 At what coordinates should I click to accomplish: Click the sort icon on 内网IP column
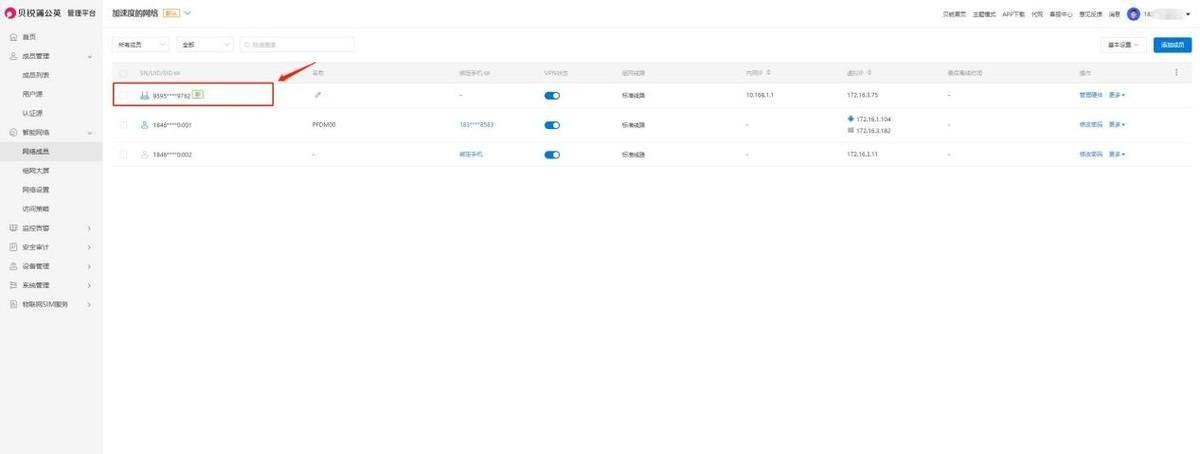point(768,72)
